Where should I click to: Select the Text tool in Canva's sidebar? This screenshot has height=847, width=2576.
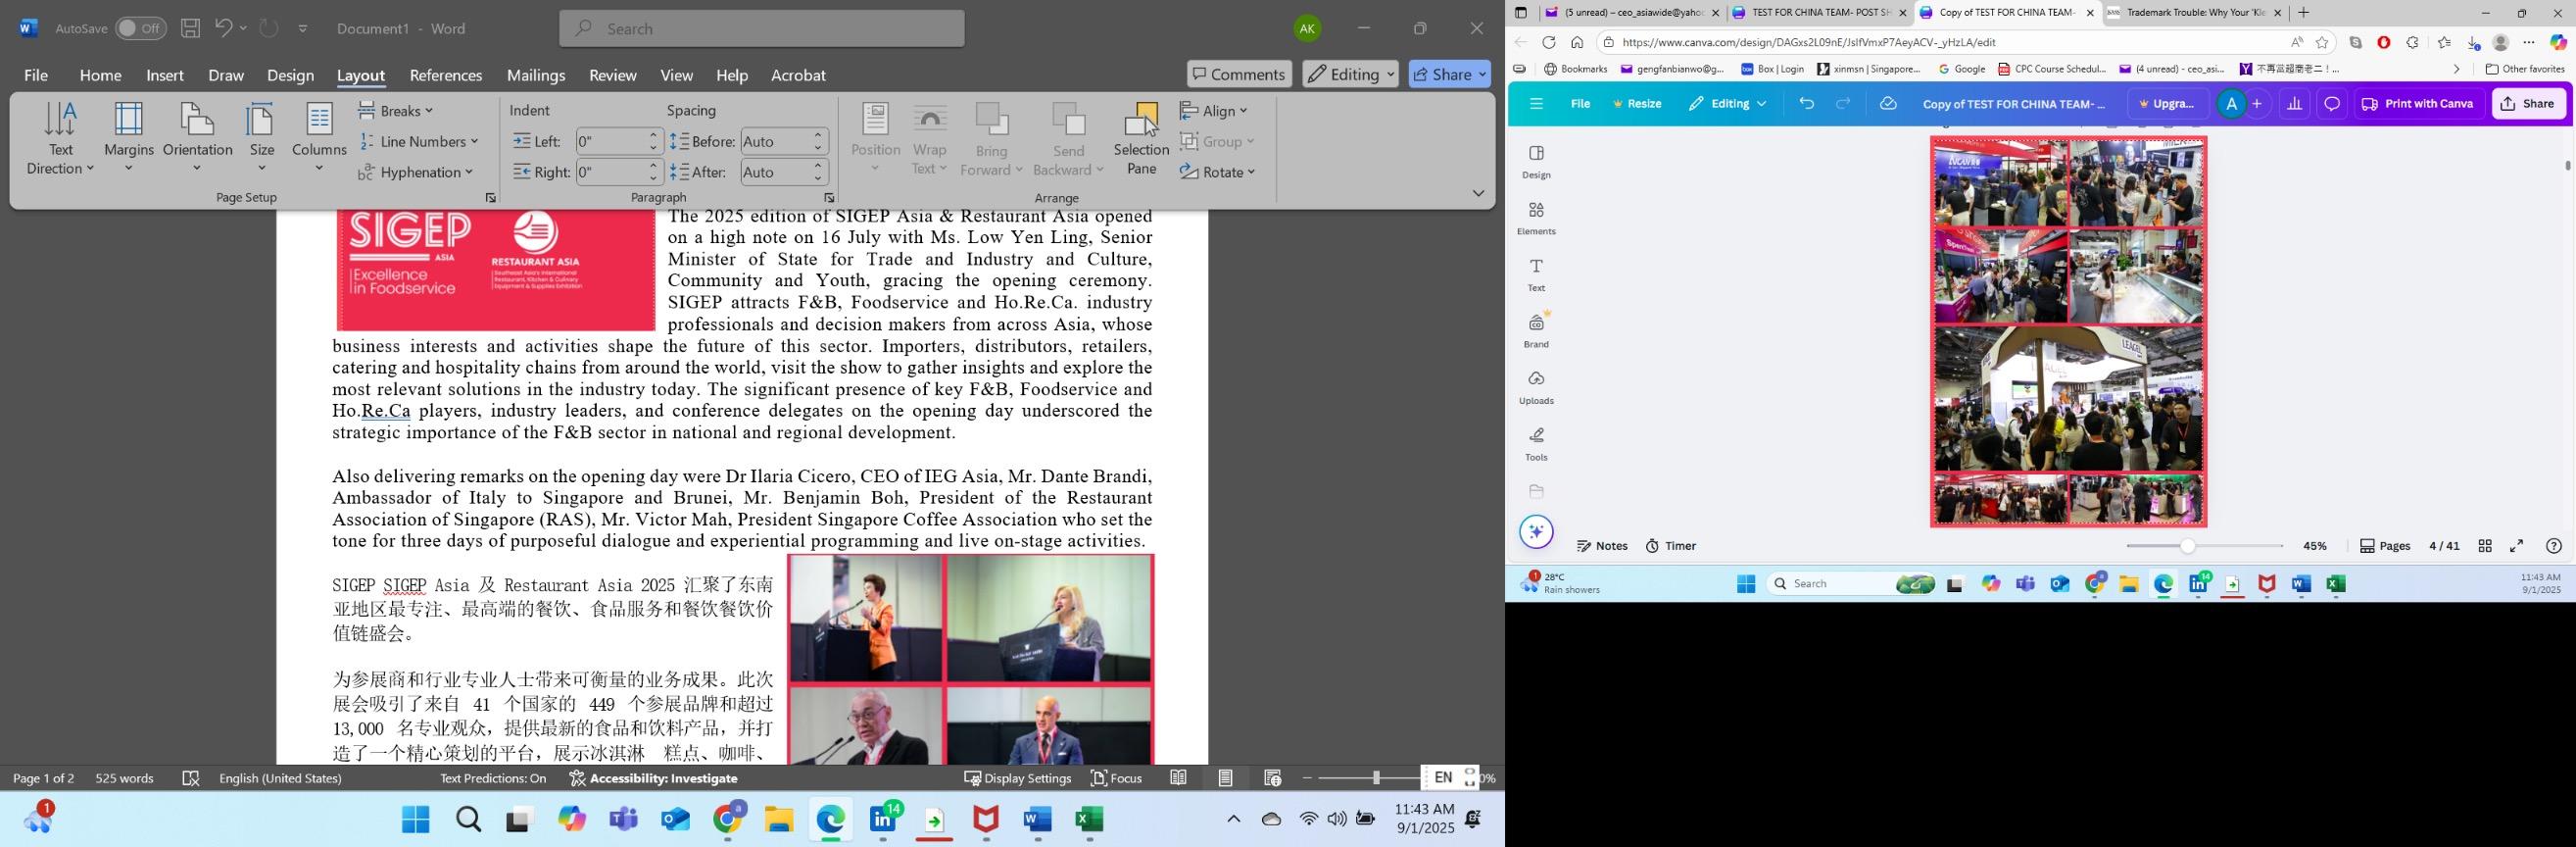pyautogui.click(x=1536, y=275)
